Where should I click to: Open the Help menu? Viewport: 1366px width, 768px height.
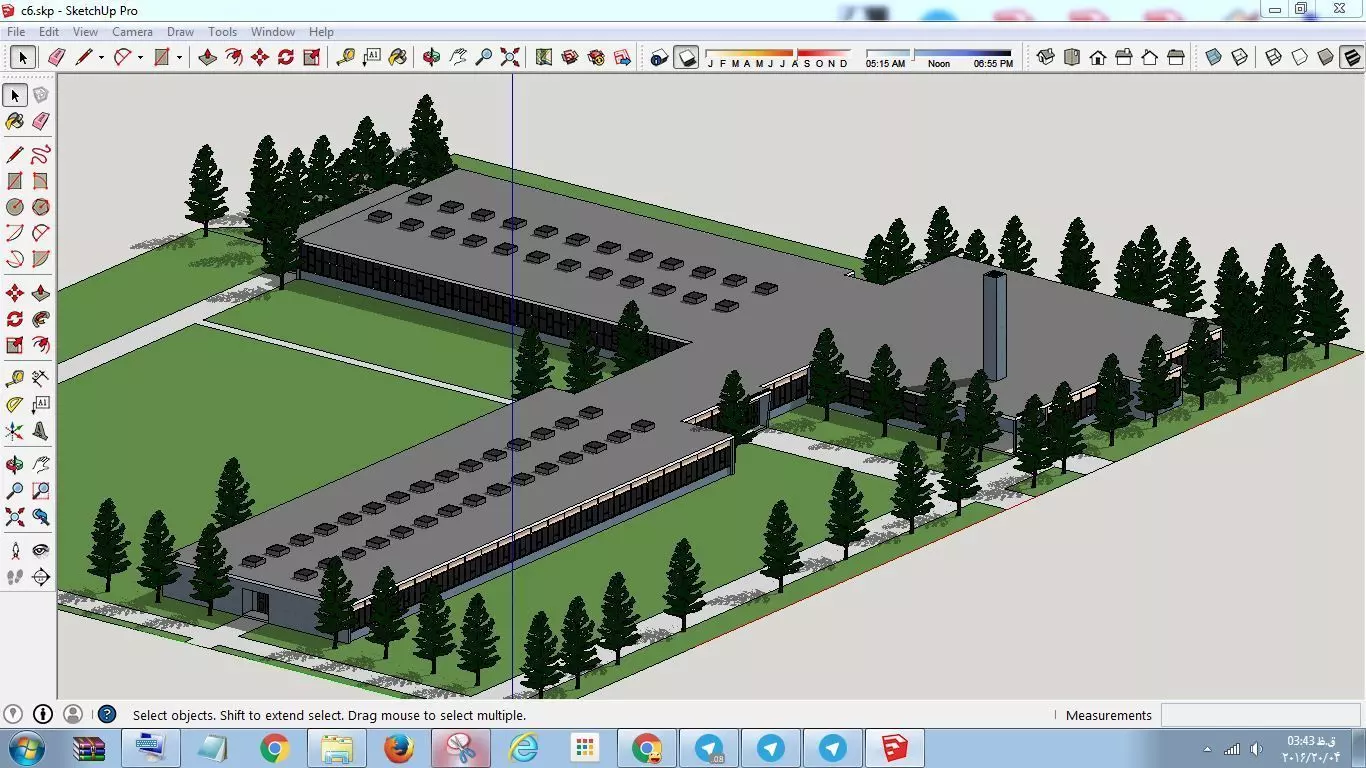[321, 32]
